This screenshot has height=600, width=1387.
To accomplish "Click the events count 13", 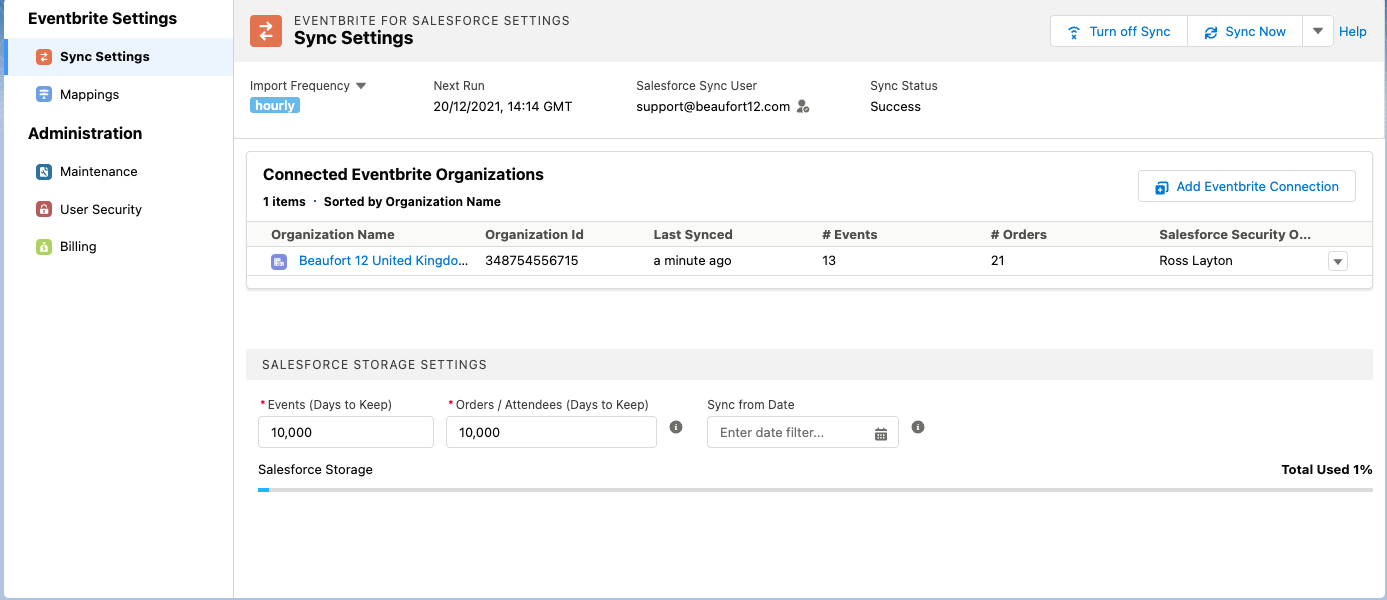I will pos(829,261).
